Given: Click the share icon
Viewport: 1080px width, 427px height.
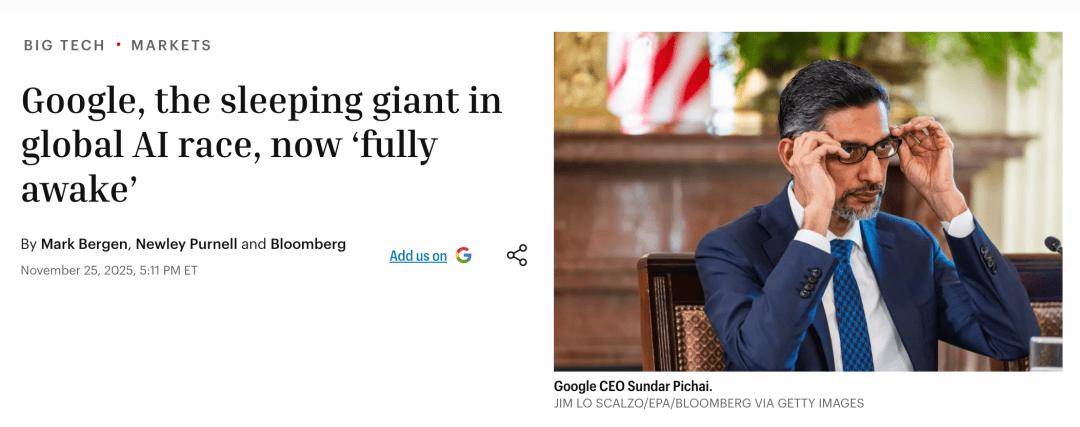Looking at the screenshot, I should (x=516, y=255).
